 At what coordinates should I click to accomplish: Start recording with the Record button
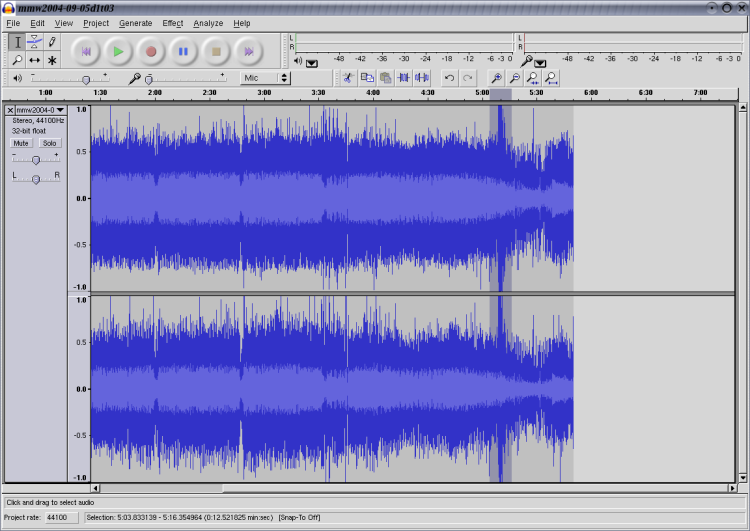(151, 51)
